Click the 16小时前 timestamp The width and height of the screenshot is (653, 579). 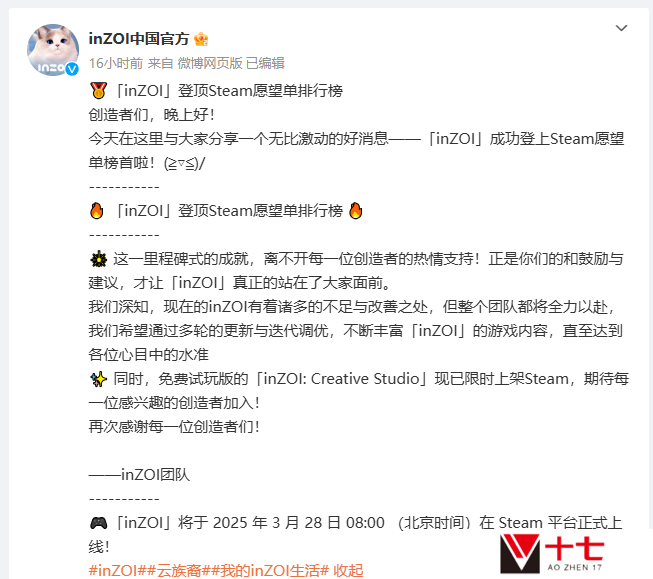(x=116, y=63)
